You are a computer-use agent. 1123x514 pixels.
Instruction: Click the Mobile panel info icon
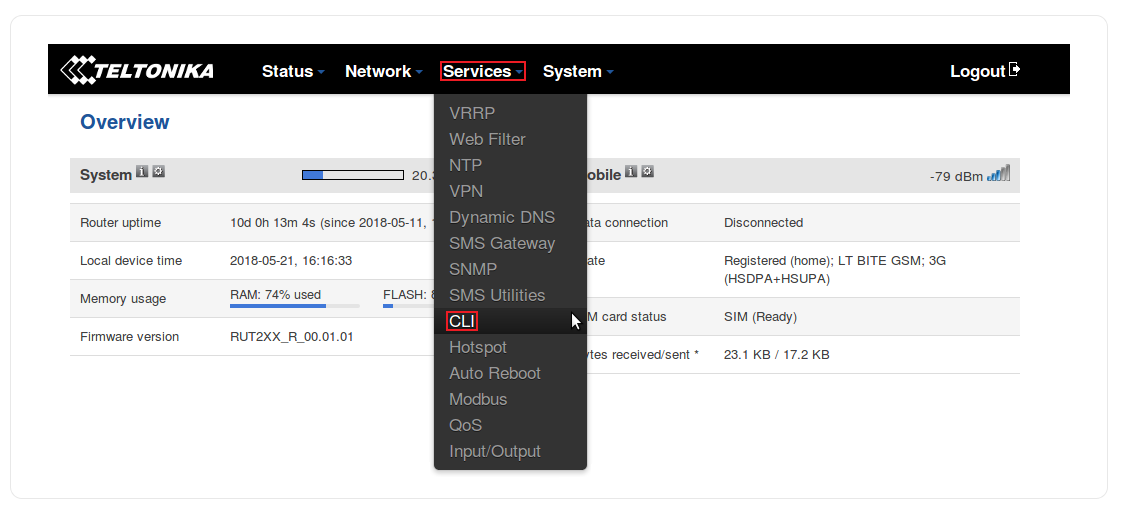click(631, 172)
